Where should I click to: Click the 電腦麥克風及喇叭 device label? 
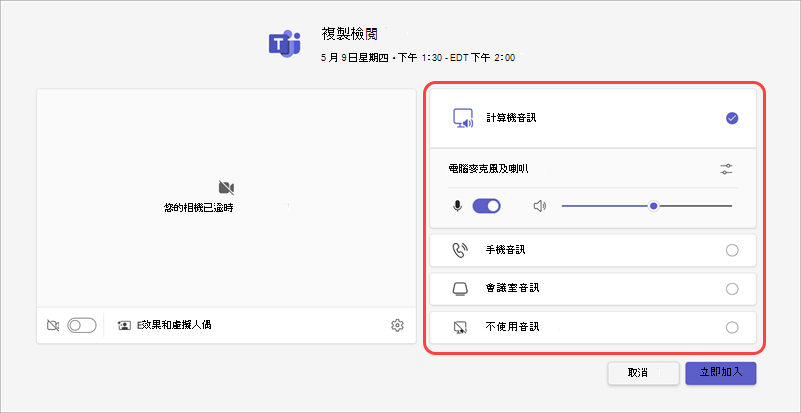click(489, 169)
